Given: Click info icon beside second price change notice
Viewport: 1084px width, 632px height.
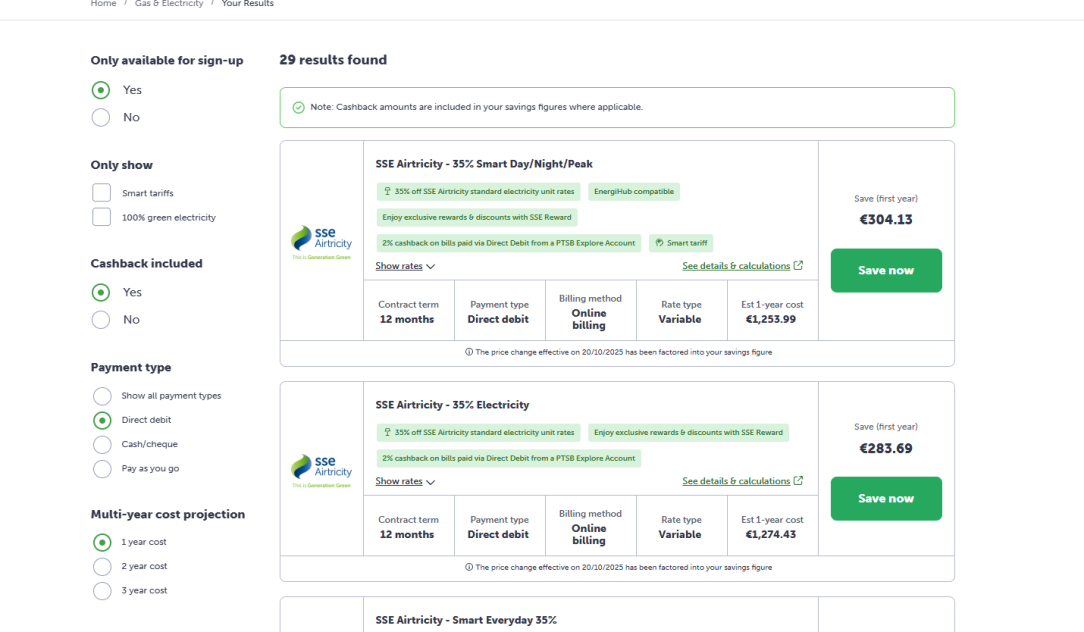Looking at the screenshot, I should (x=469, y=567).
